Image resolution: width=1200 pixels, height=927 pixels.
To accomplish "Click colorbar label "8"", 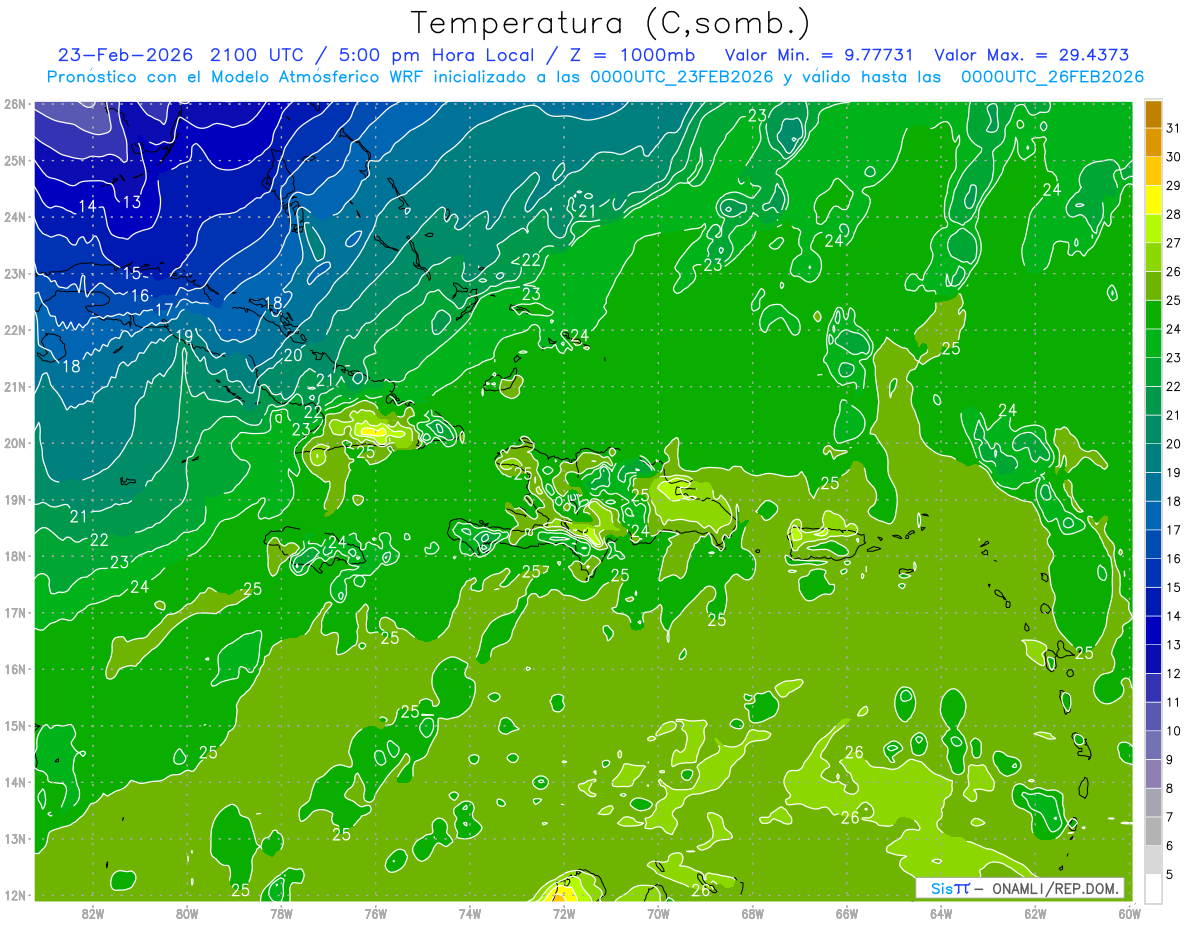I will tap(1170, 788).
